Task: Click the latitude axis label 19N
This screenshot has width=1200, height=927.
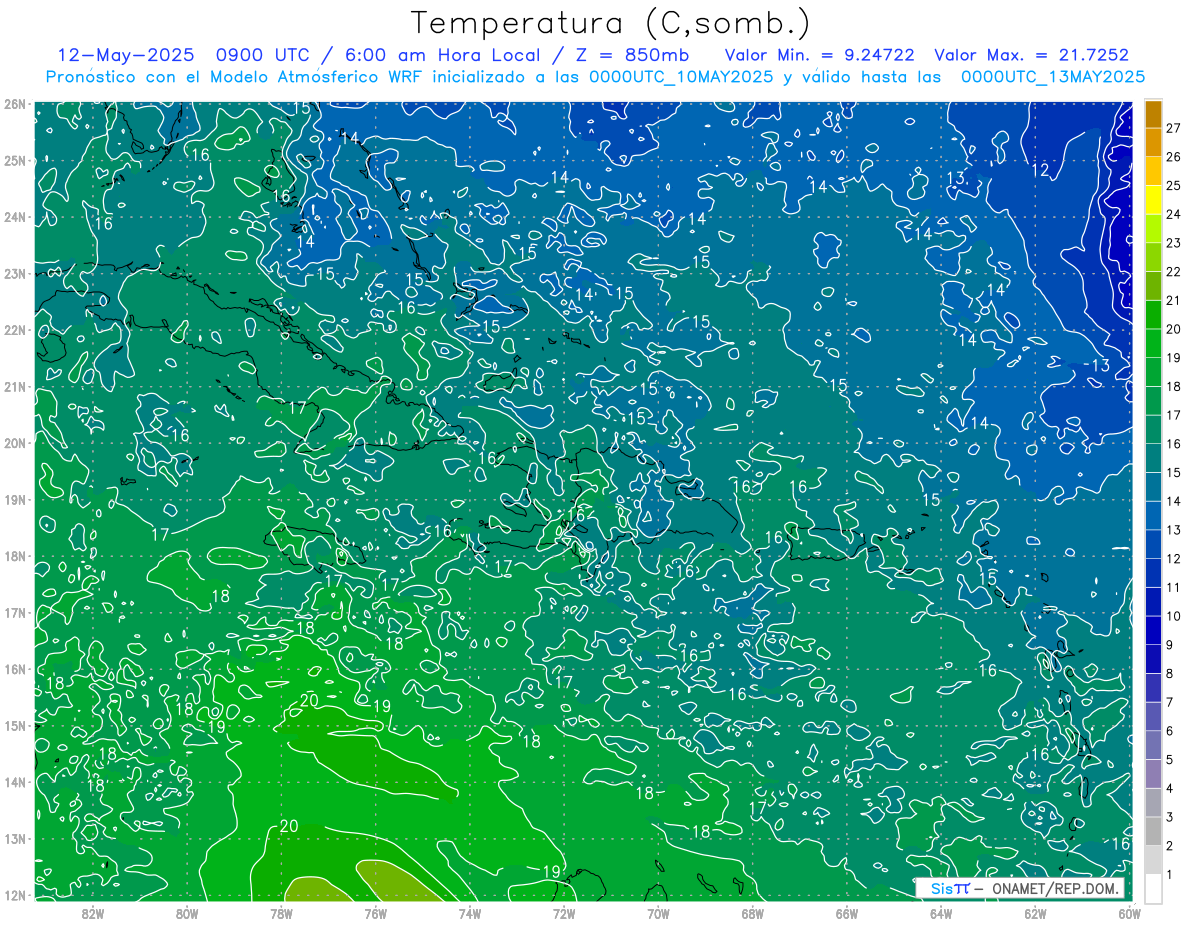Action: coord(15,500)
